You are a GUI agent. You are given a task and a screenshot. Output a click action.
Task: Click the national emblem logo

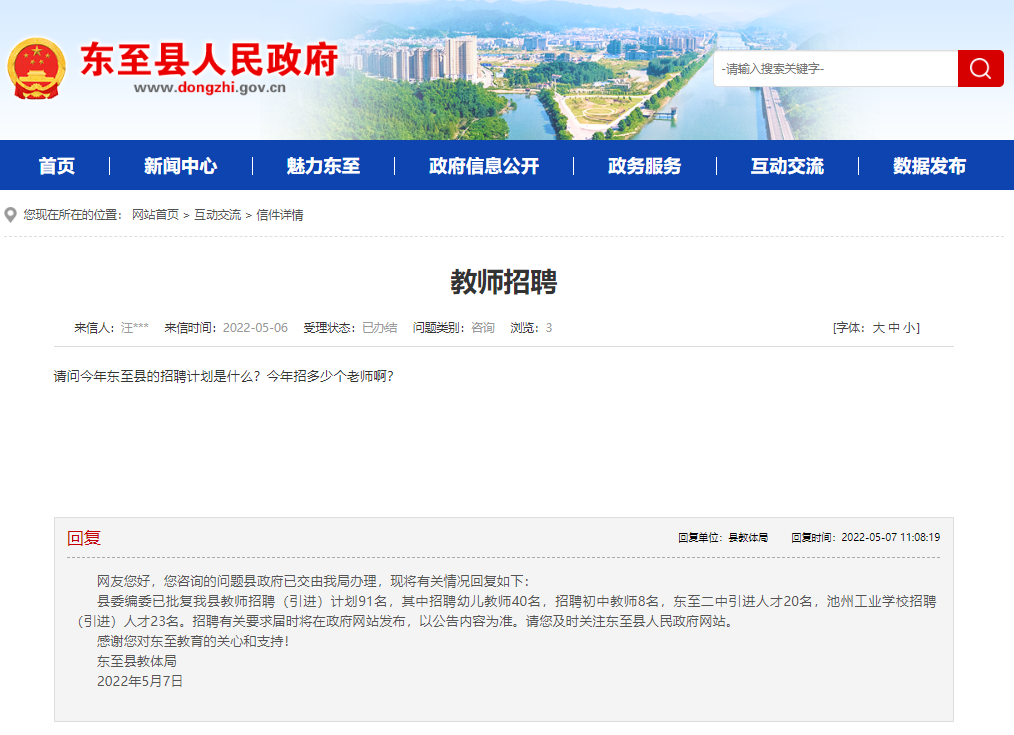coord(36,68)
